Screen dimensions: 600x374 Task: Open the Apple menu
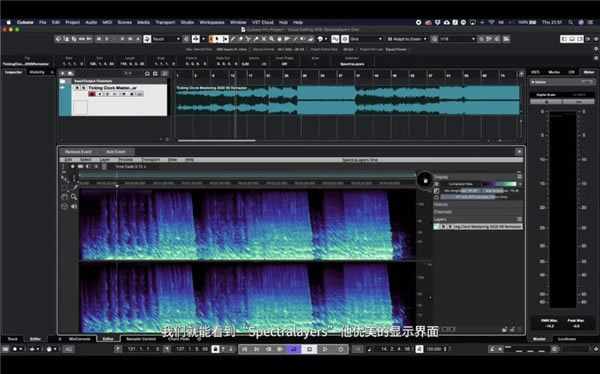8,22
